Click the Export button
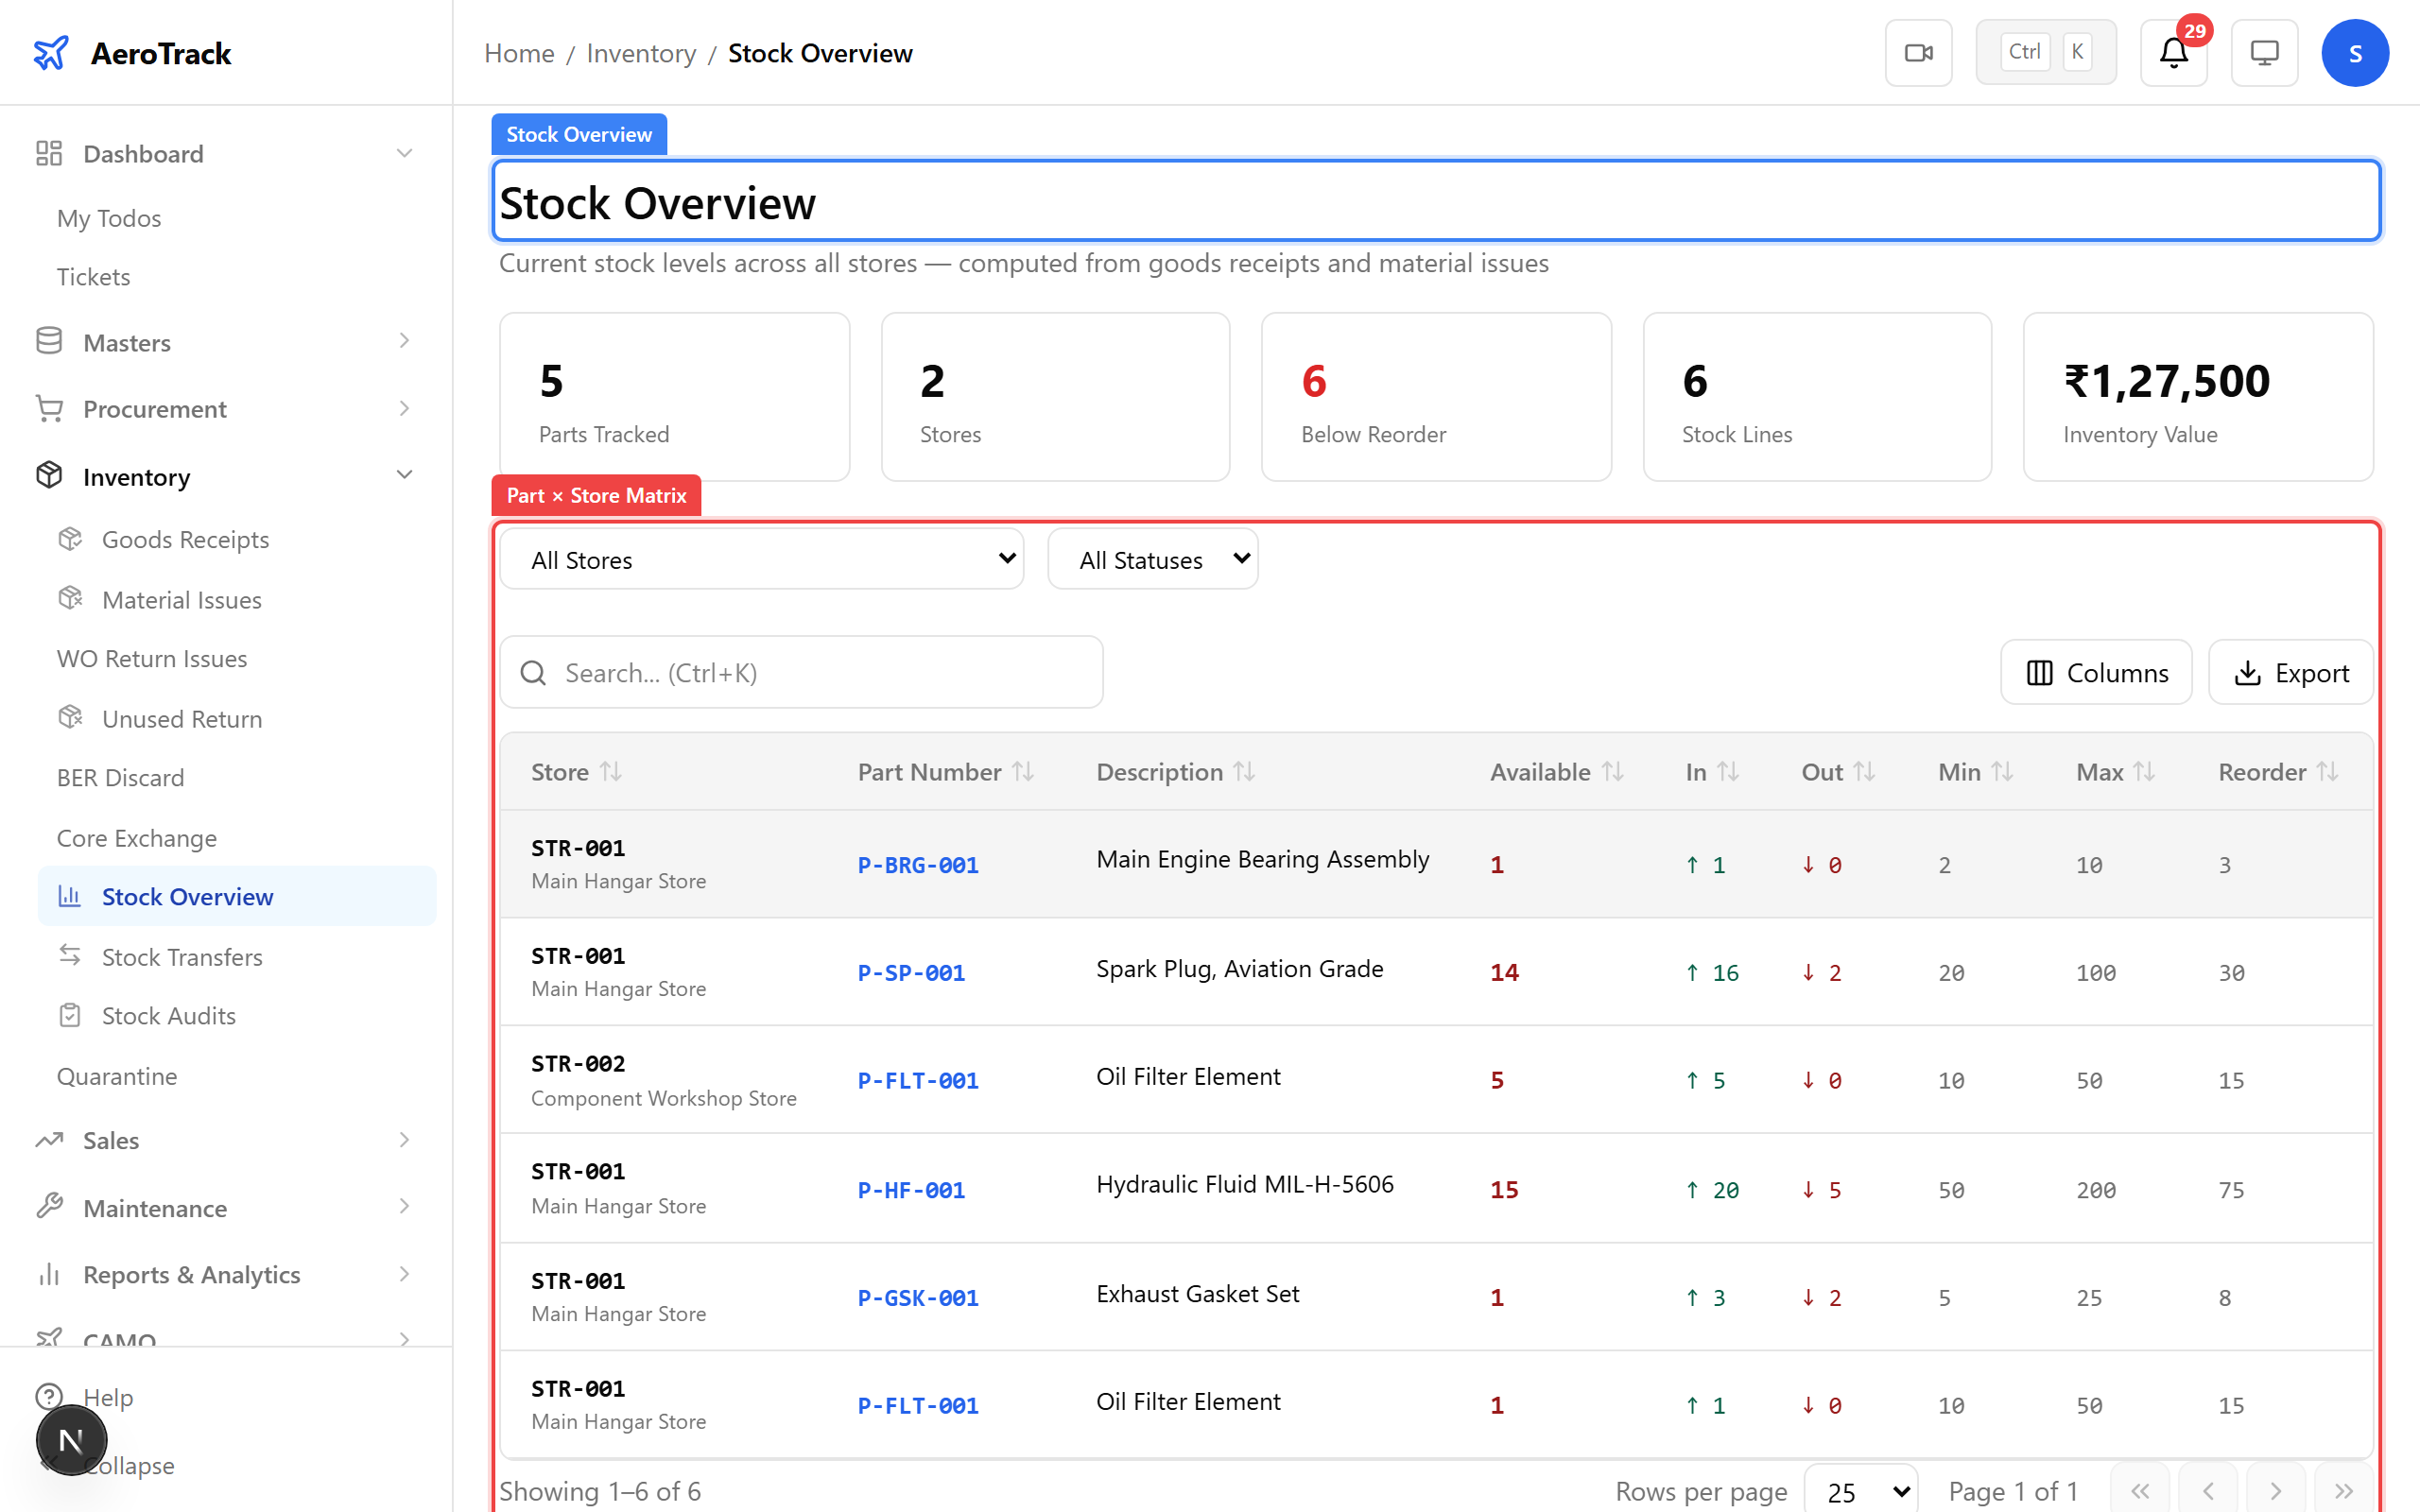Screen dimensions: 2420x1512 coord(2291,673)
